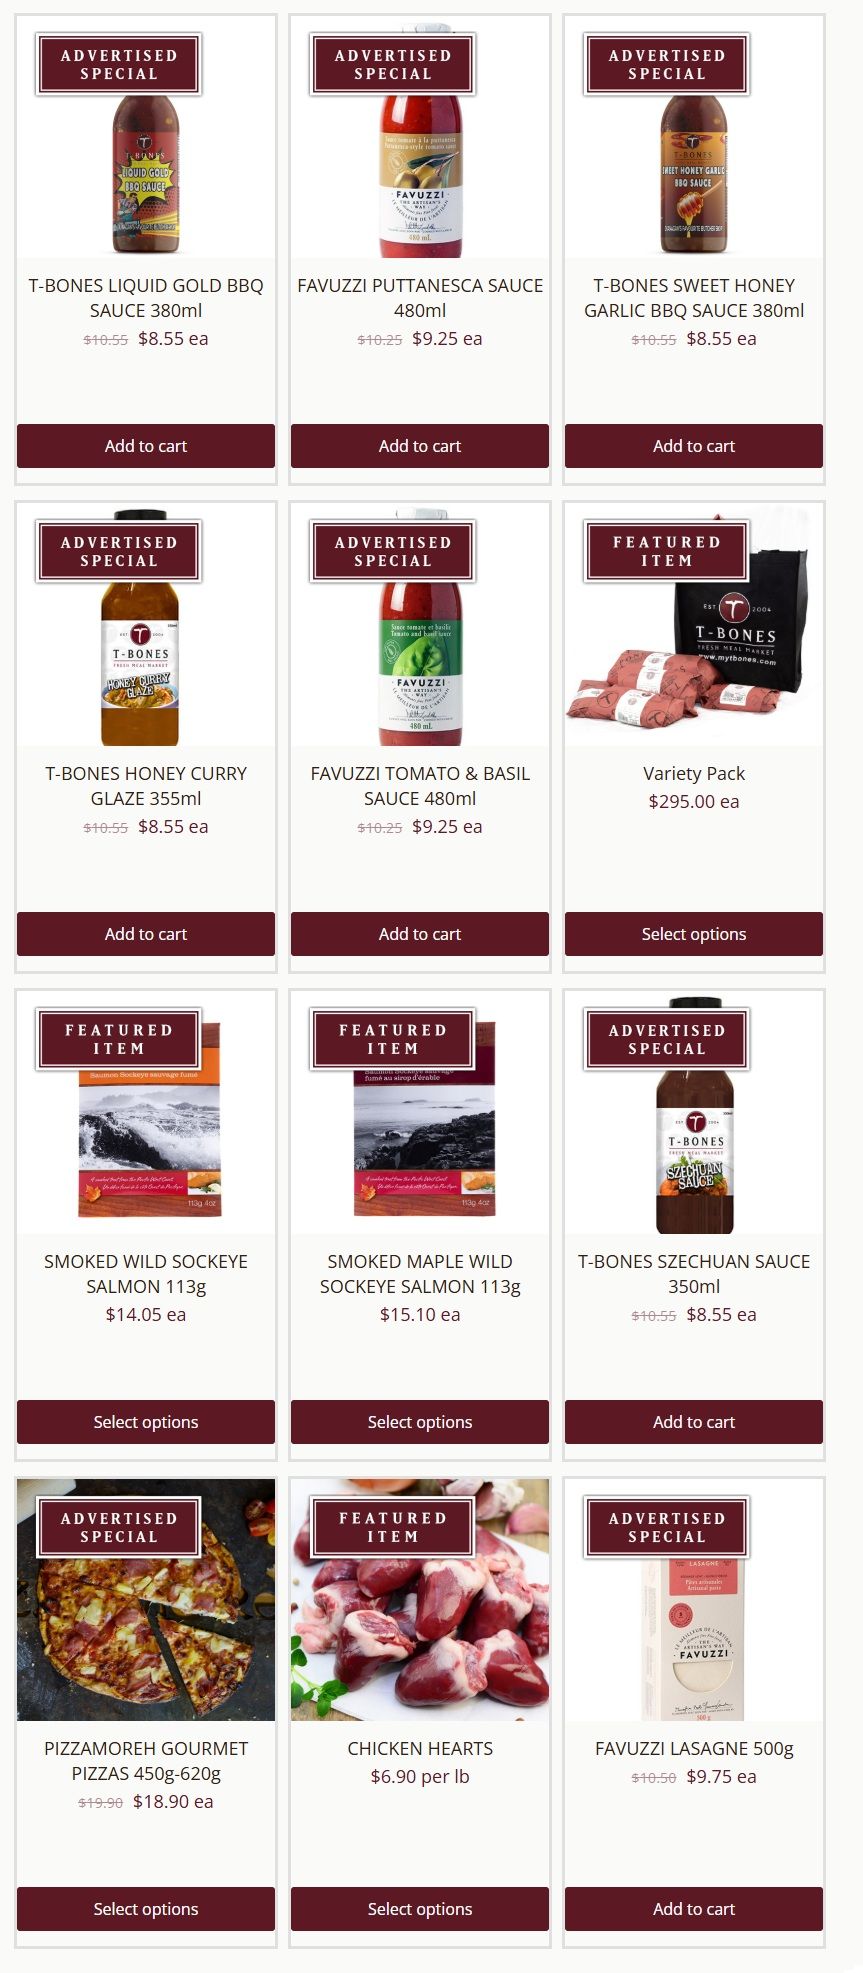Image resolution: width=863 pixels, height=1973 pixels.
Task: Add T-Bones Honey Curry Glaze to cart
Action: [x=146, y=934]
